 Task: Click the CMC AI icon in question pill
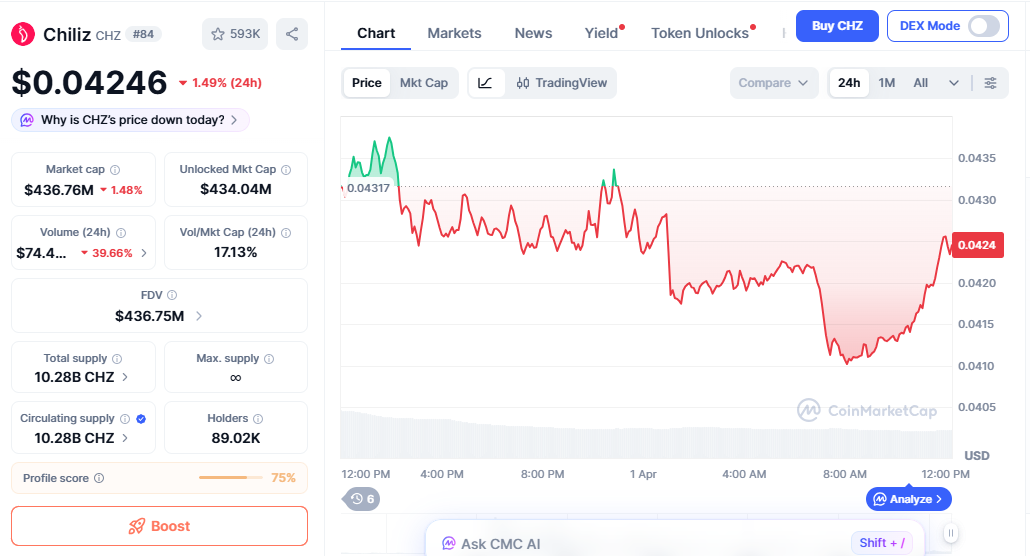click(27, 120)
